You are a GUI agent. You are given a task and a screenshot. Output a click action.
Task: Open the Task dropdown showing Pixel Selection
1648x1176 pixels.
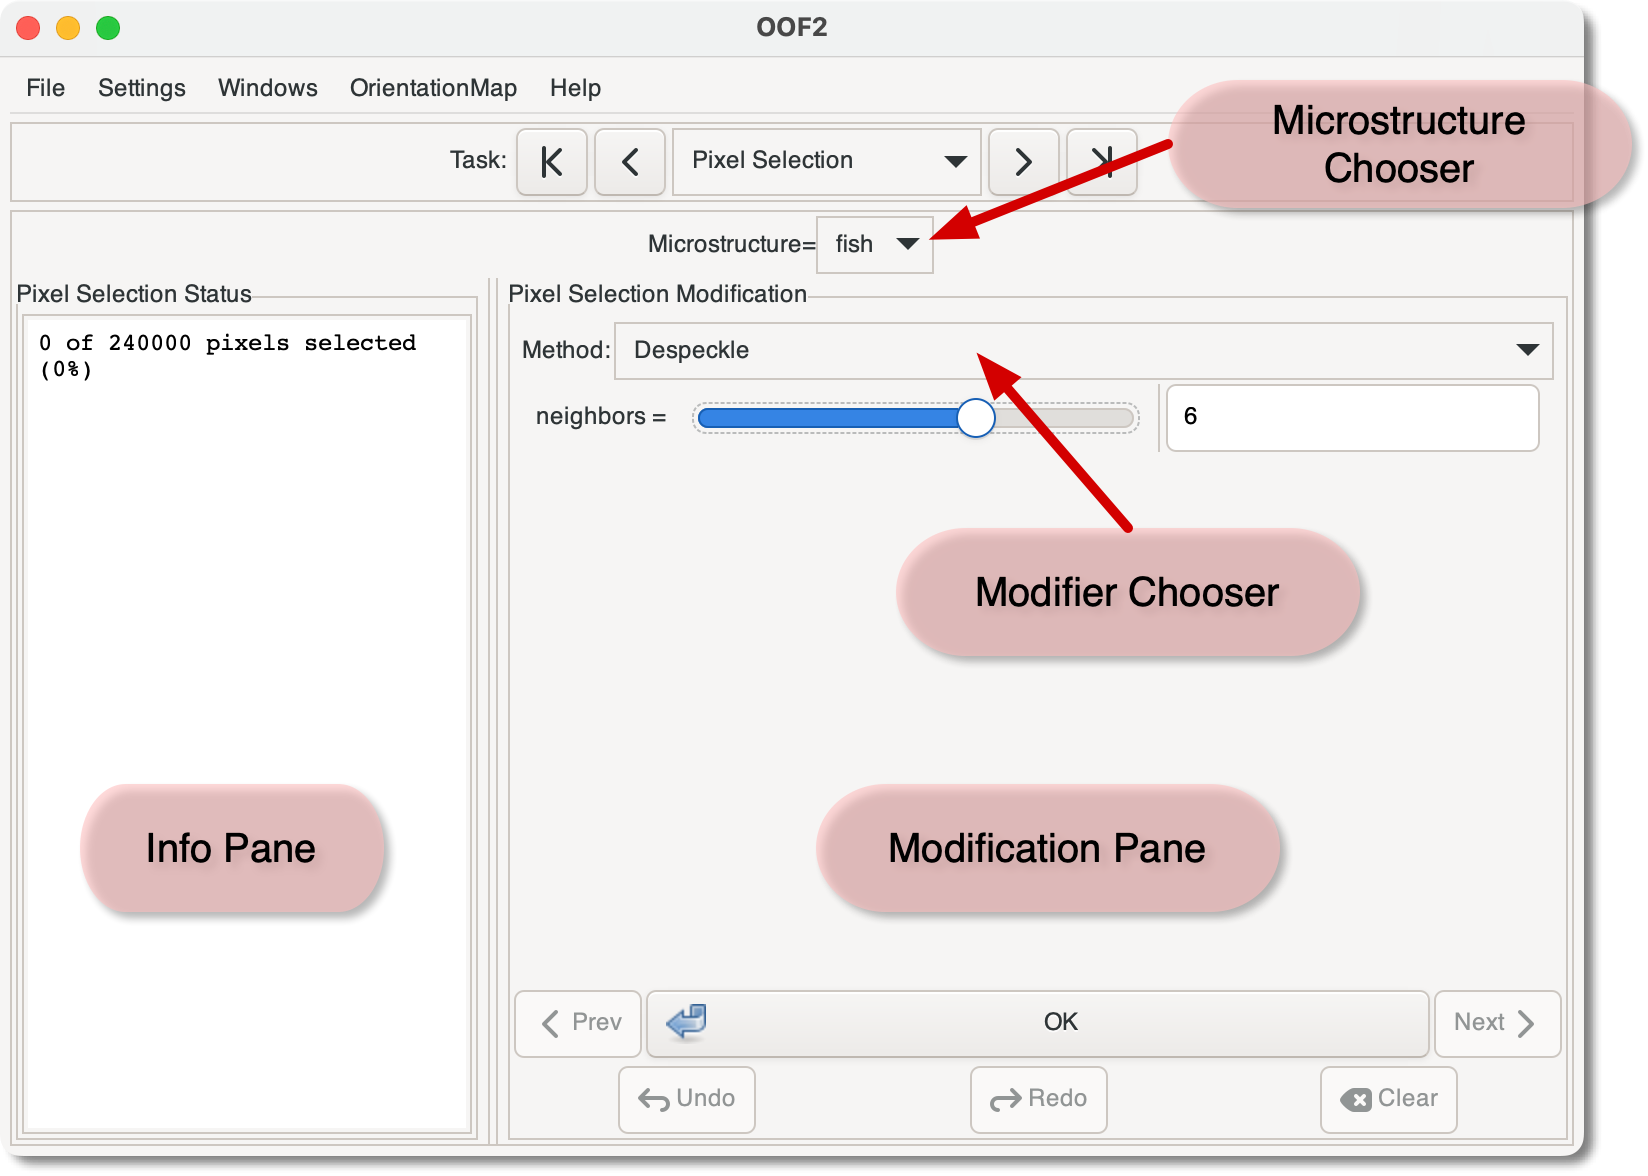coord(827,161)
